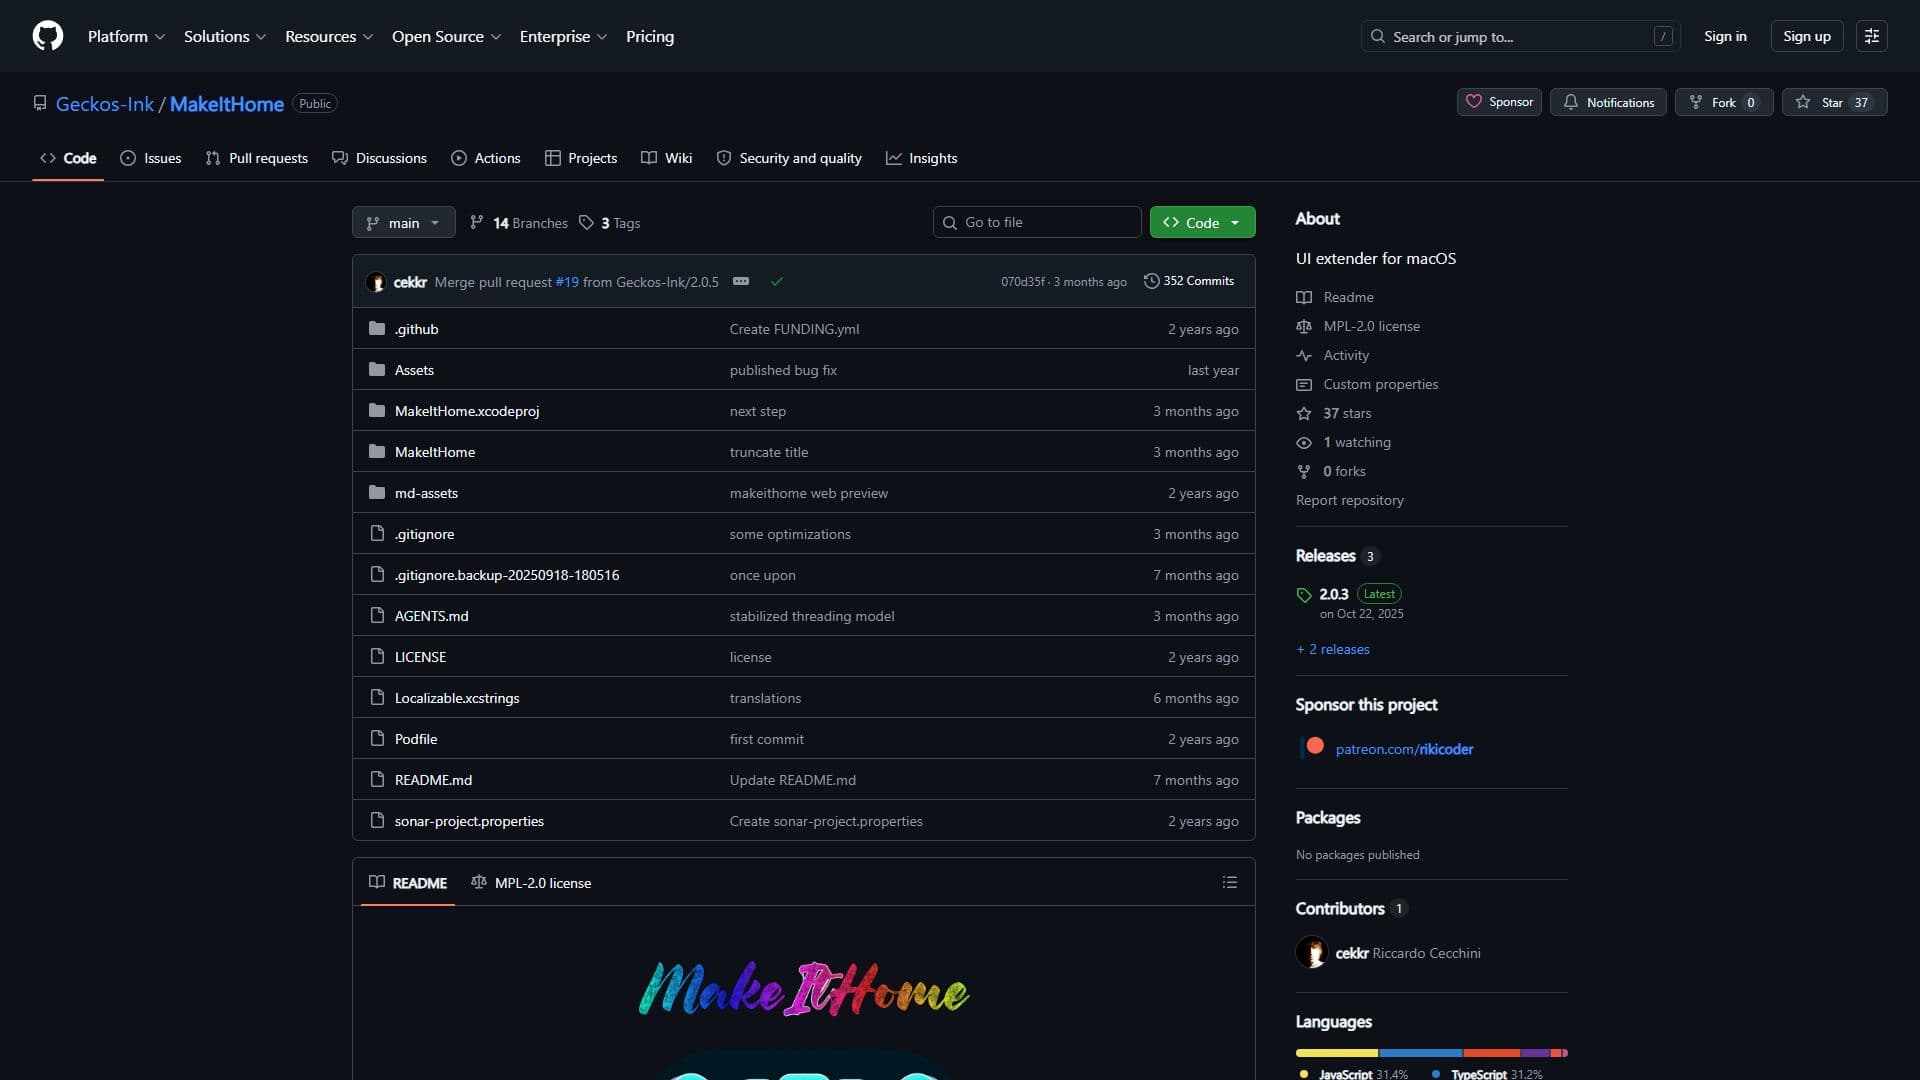Open the md-assets folder

click(426, 493)
